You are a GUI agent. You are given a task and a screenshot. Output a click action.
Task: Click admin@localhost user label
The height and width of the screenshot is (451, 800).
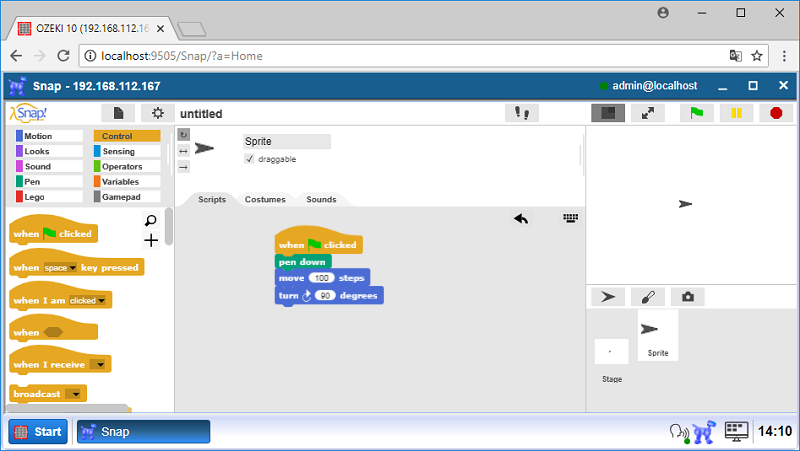[x=654, y=86]
